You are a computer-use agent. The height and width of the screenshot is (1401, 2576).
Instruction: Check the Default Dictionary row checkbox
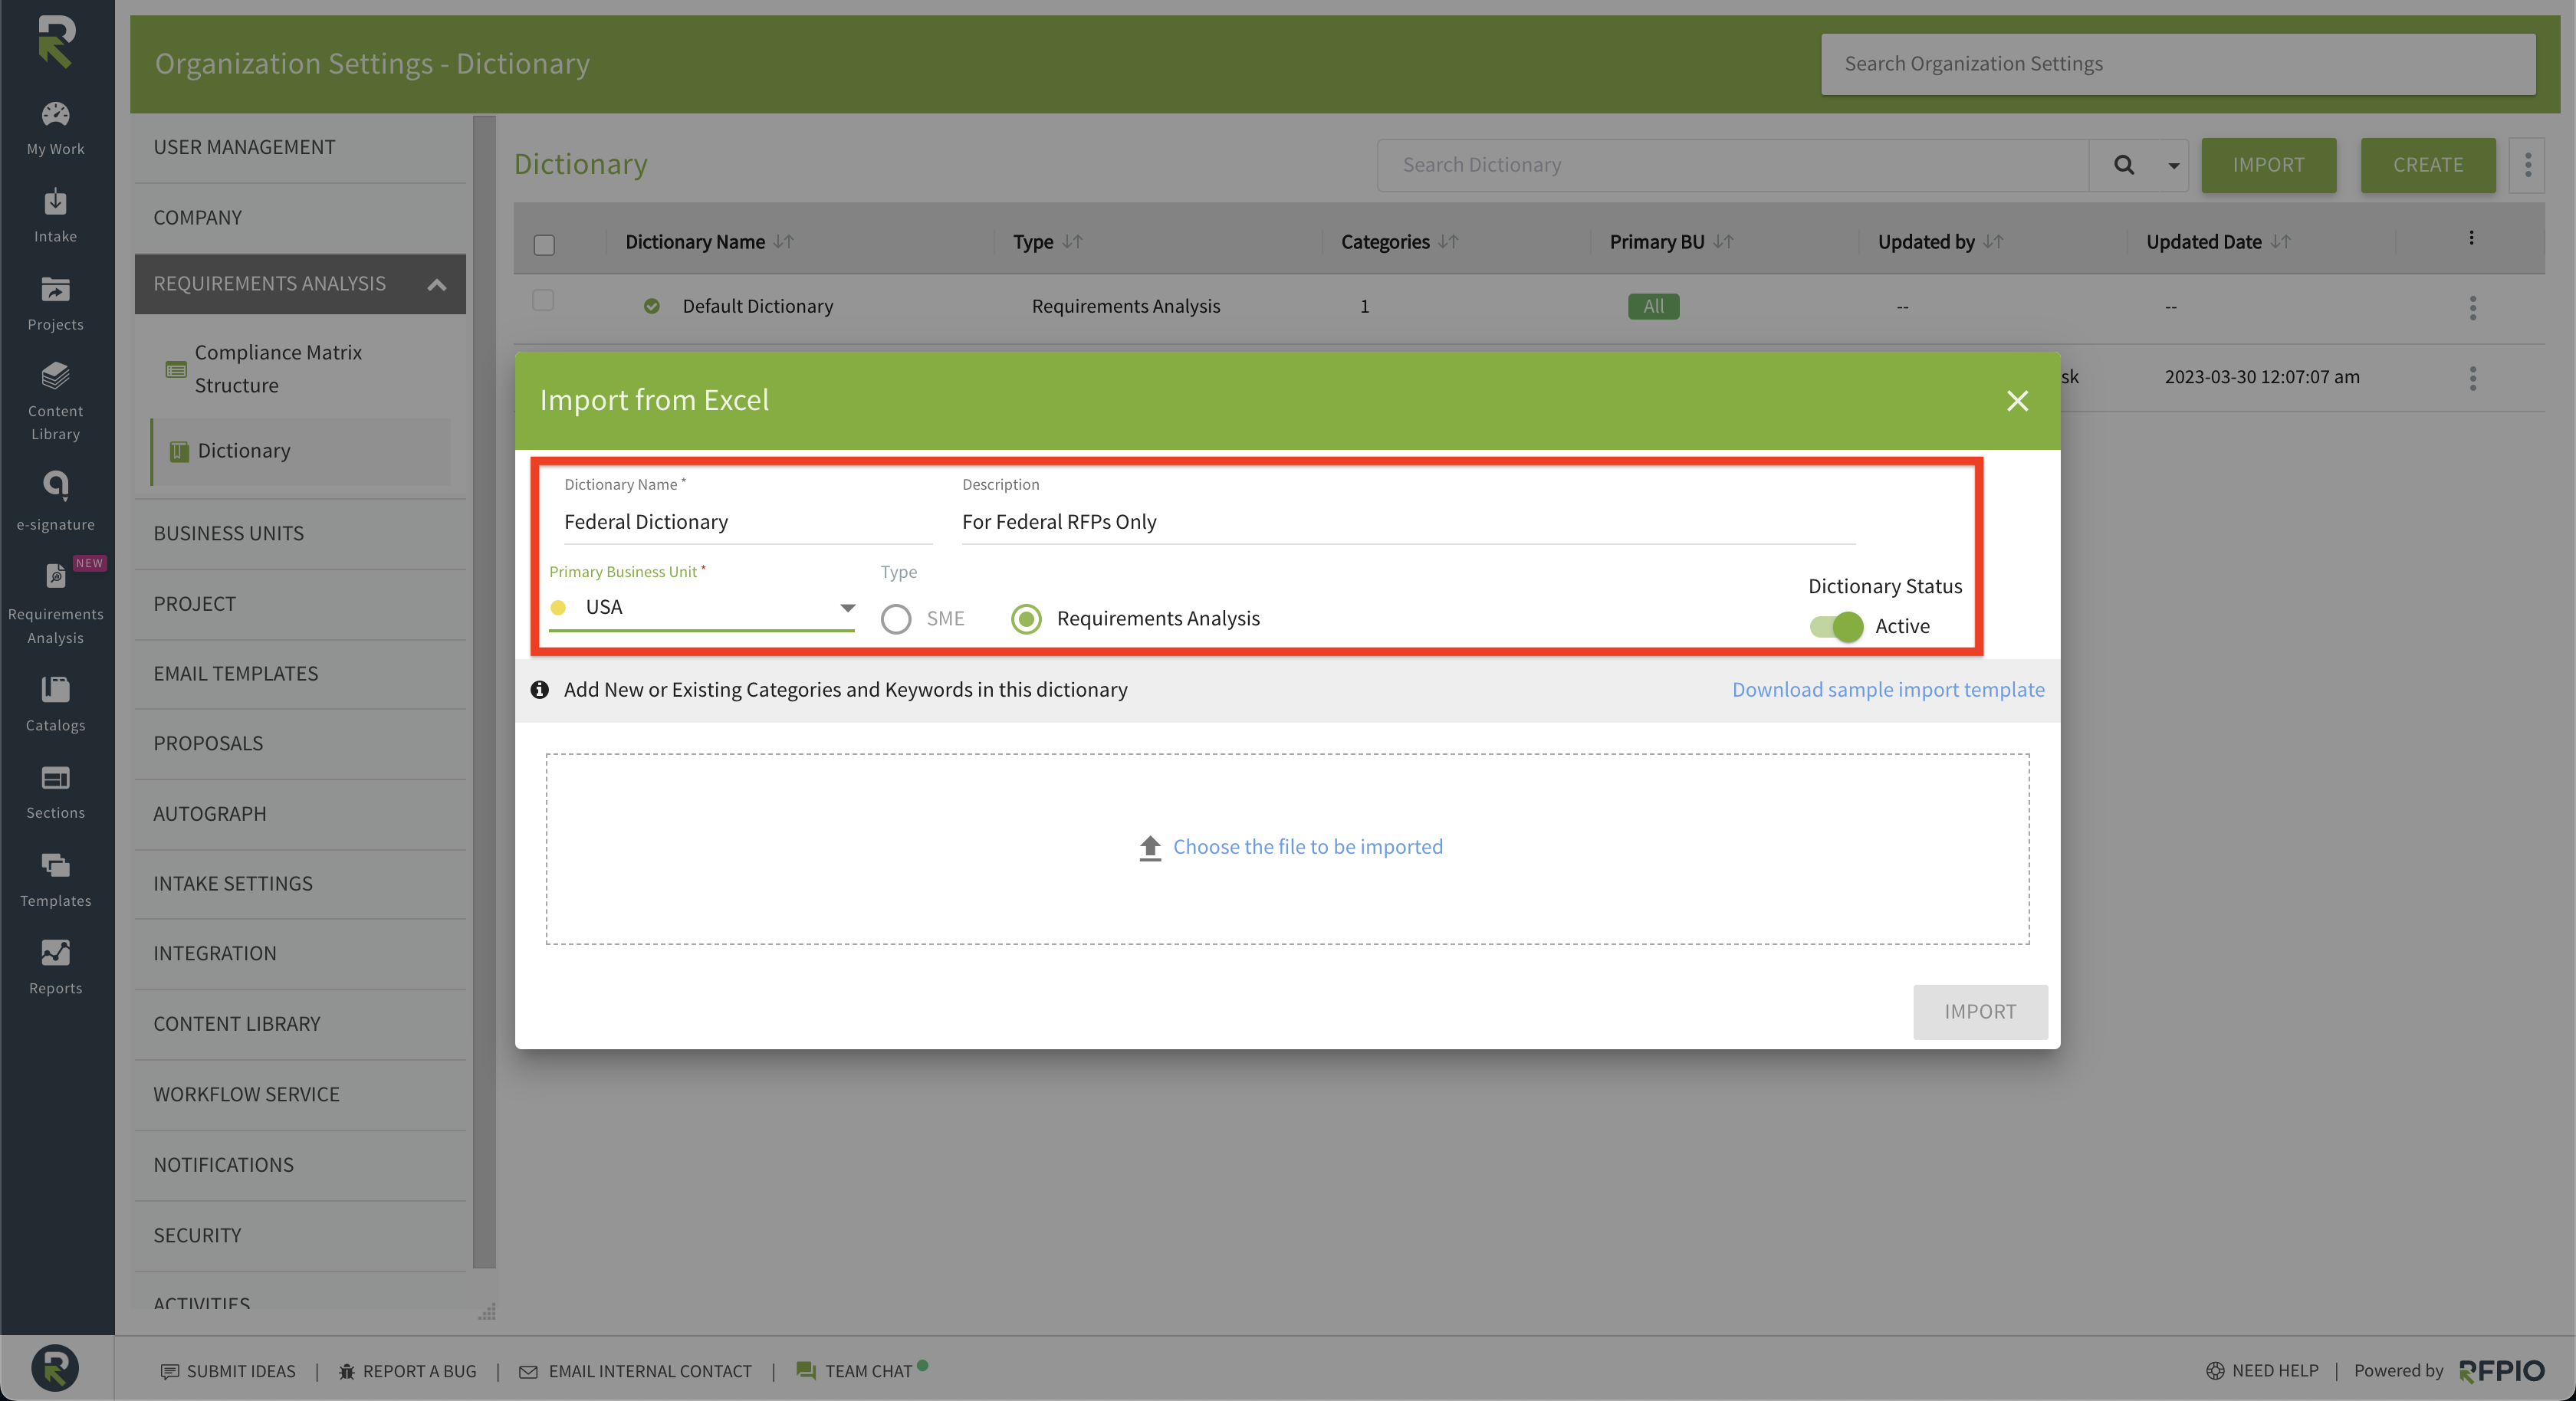pos(543,300)
